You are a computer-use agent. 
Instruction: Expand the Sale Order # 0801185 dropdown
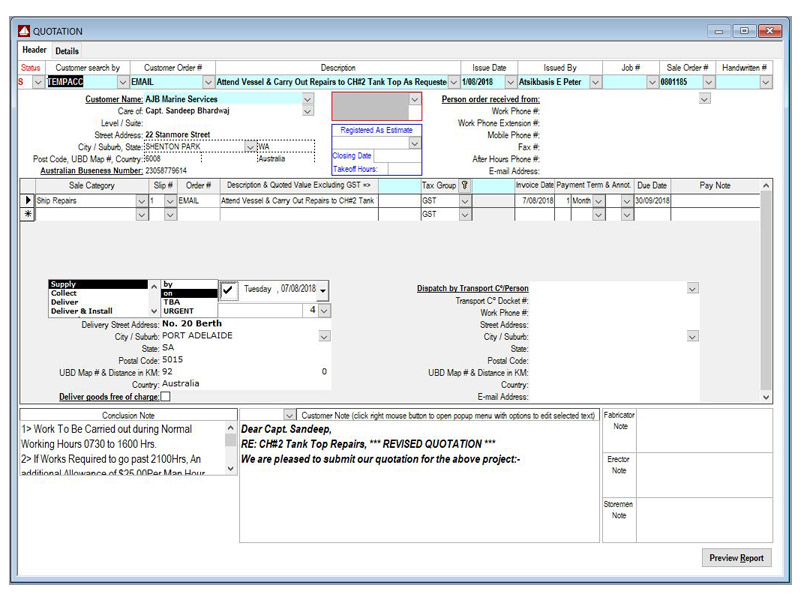tap(709, 82)
